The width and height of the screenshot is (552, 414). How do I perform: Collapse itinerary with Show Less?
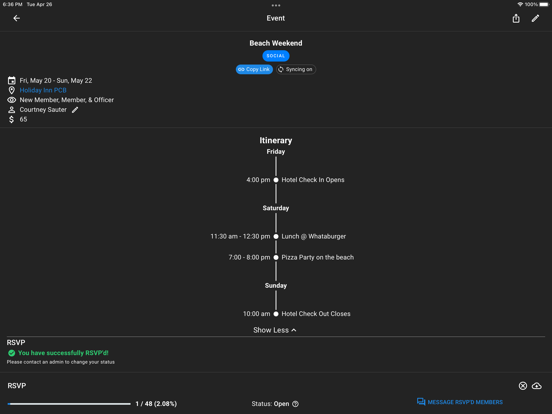pyautogui.click(x=275, y=330)
